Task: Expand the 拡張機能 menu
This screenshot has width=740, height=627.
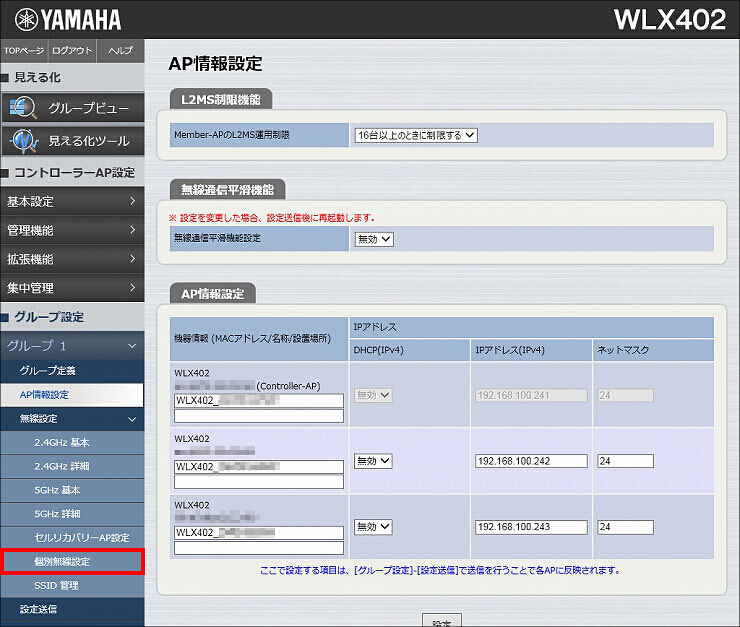Action: coord(72,259)
